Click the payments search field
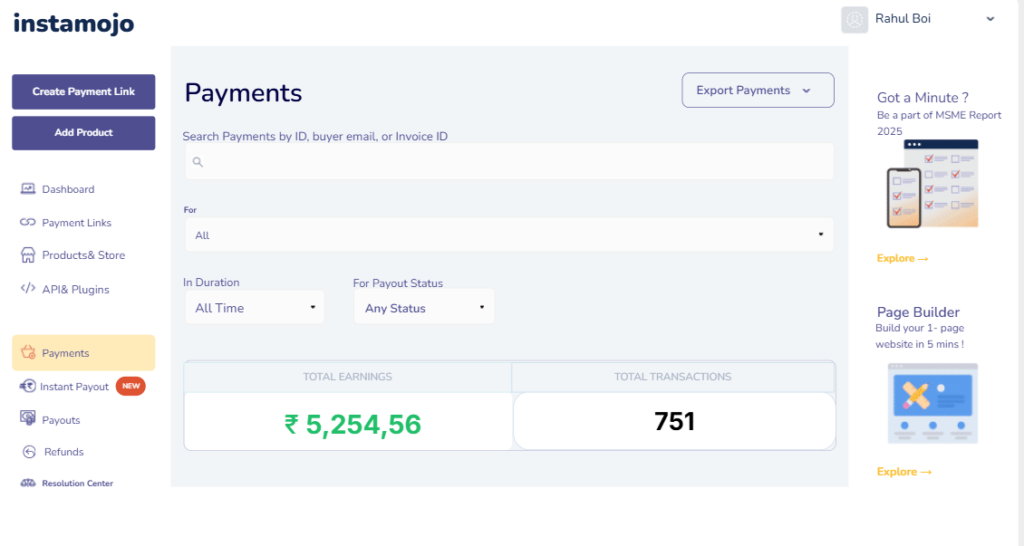Viewport: 1024px width, 546px height. [509, 161]
